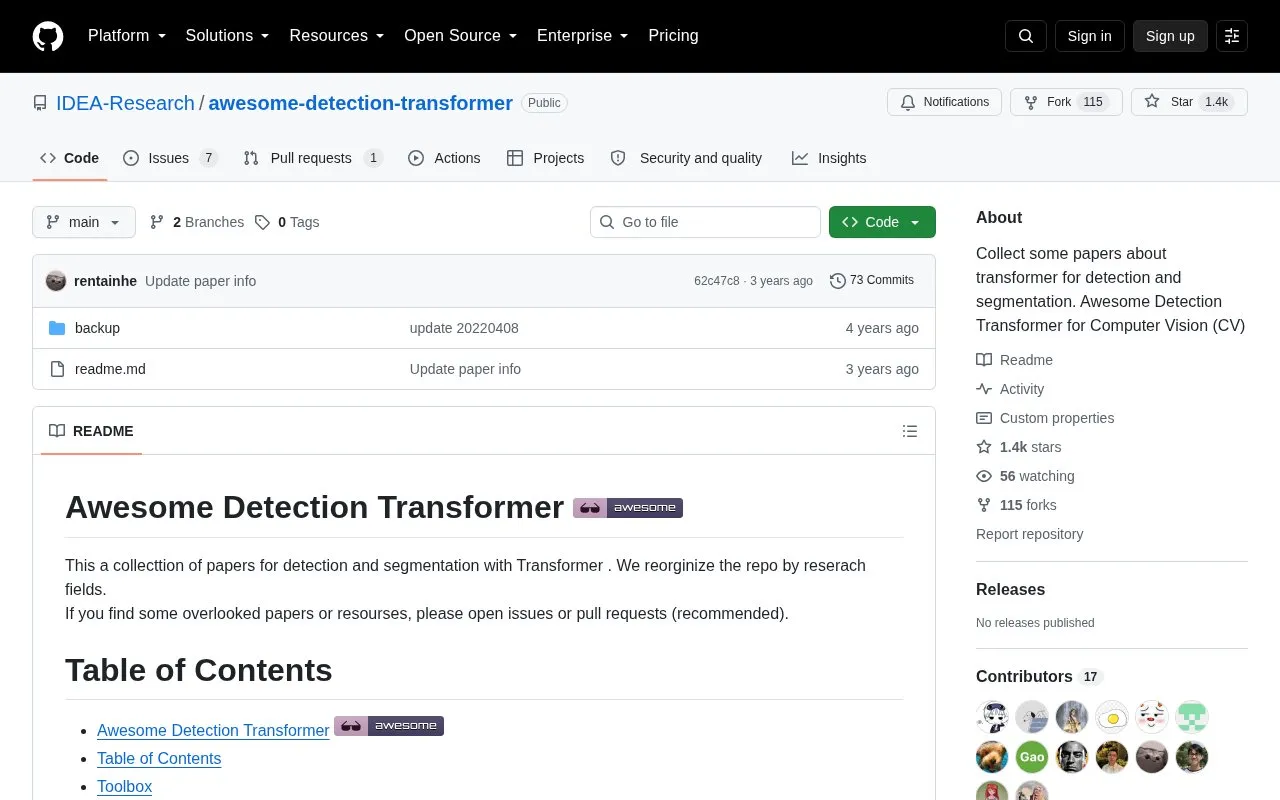Image resolution: width=1280 pixels, height=800 pixels.
Task: Fork the repository
Action: click(x=1066, y=102)
